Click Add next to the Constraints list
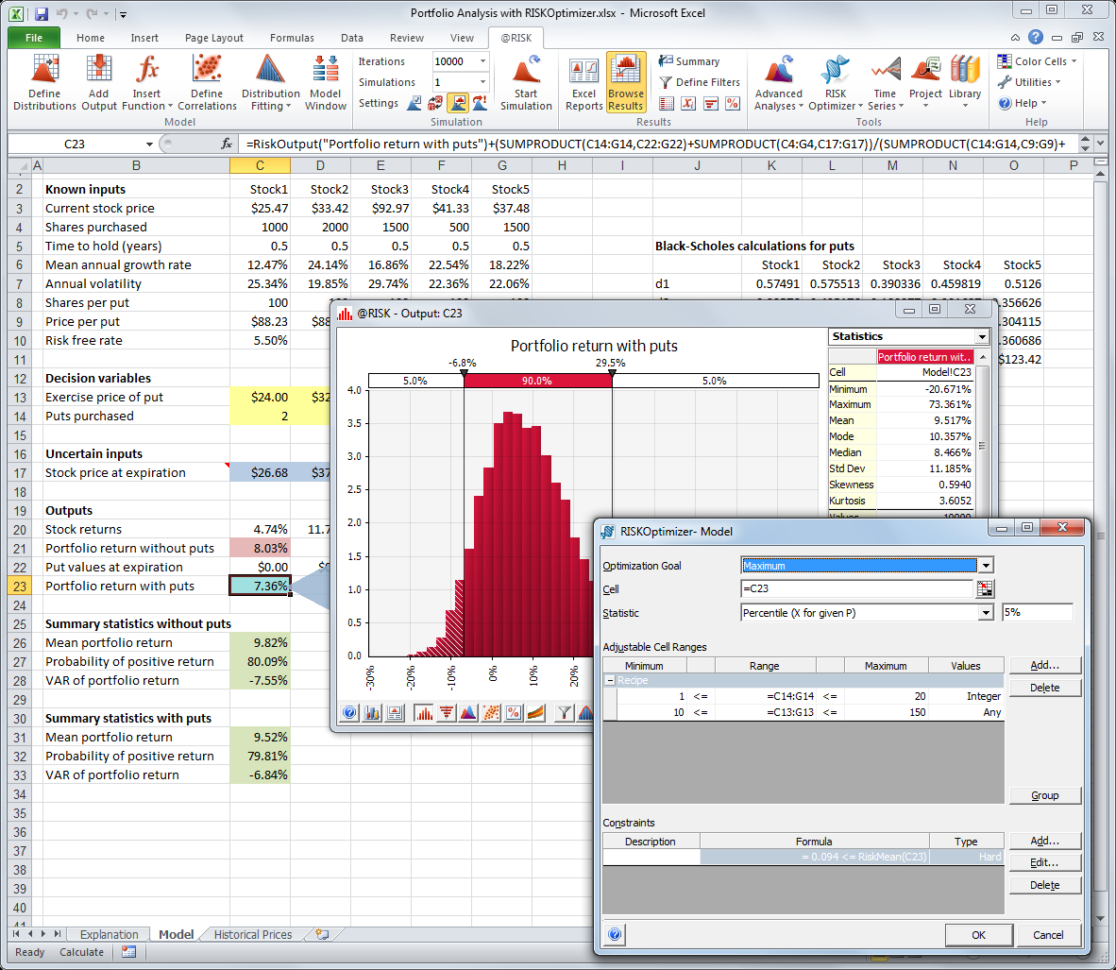Image resolution: width=1116 pixels, height=970 pixels. pyautogui.click(x=1044, y=840)
